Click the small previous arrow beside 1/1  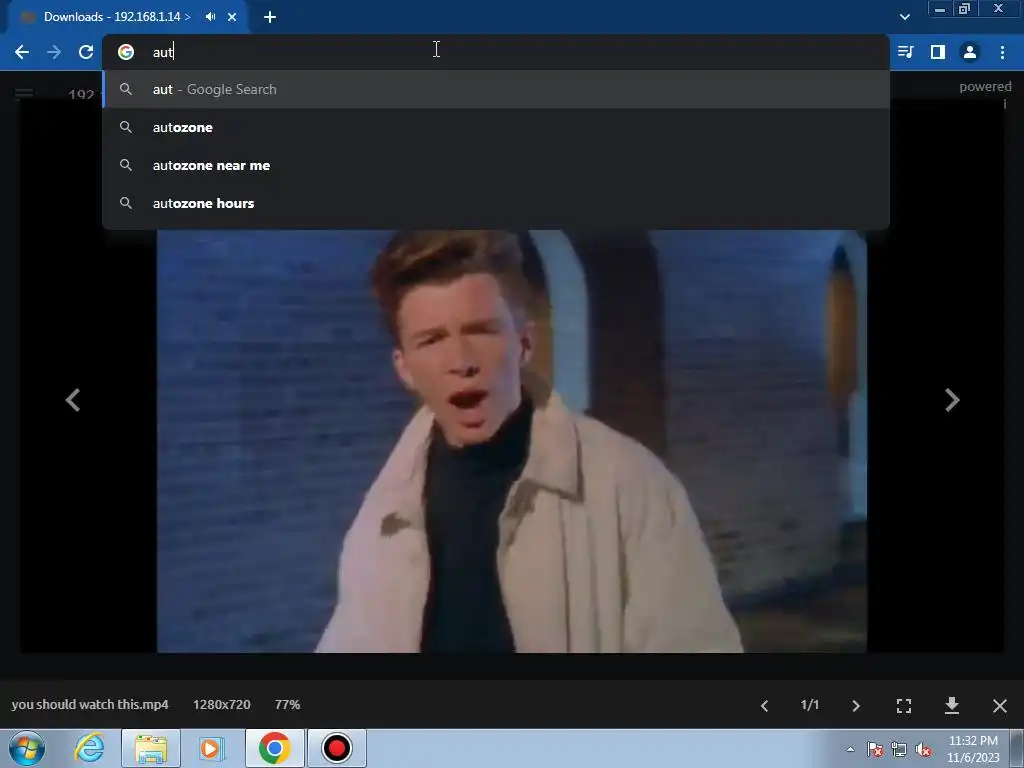[x=765, y=706]
